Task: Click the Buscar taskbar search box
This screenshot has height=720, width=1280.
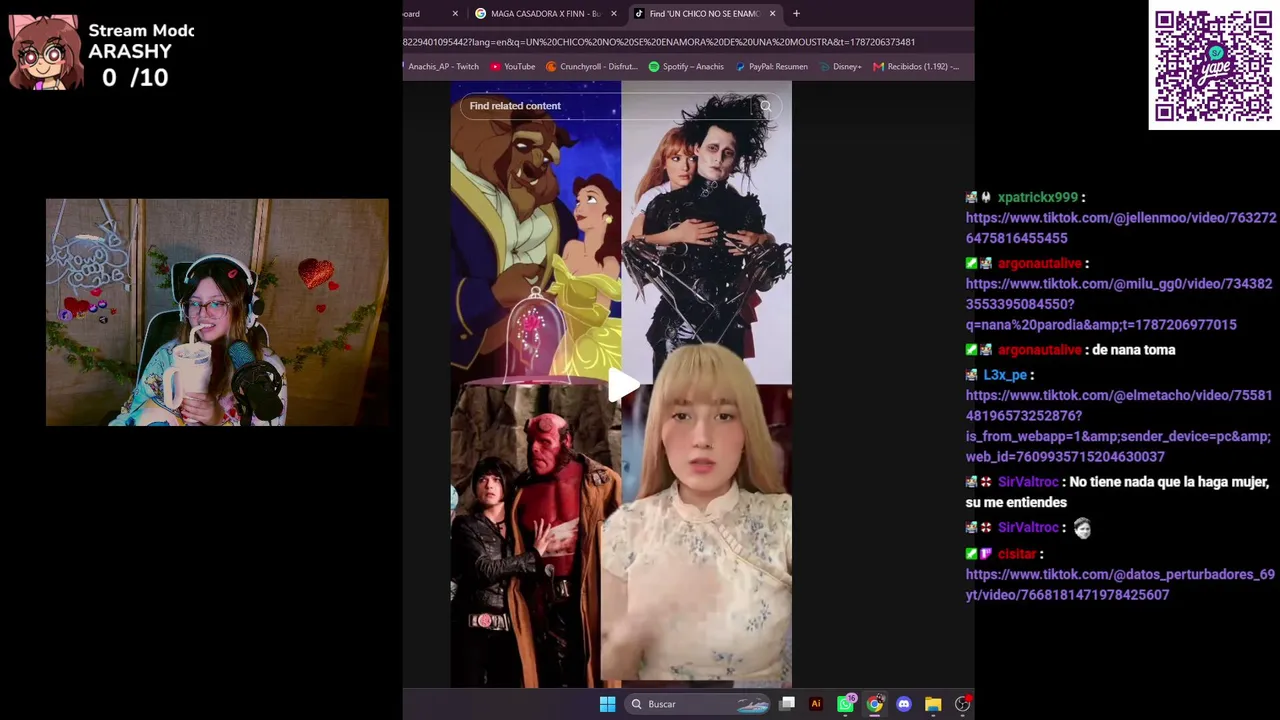Action: coord(698,704)
